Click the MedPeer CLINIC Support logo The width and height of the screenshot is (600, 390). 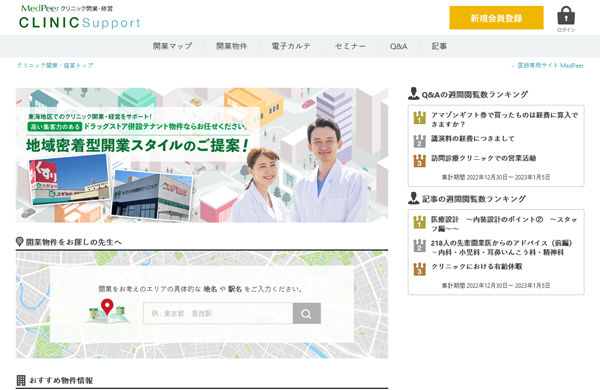pyautogui.click(x=80, y=17)
